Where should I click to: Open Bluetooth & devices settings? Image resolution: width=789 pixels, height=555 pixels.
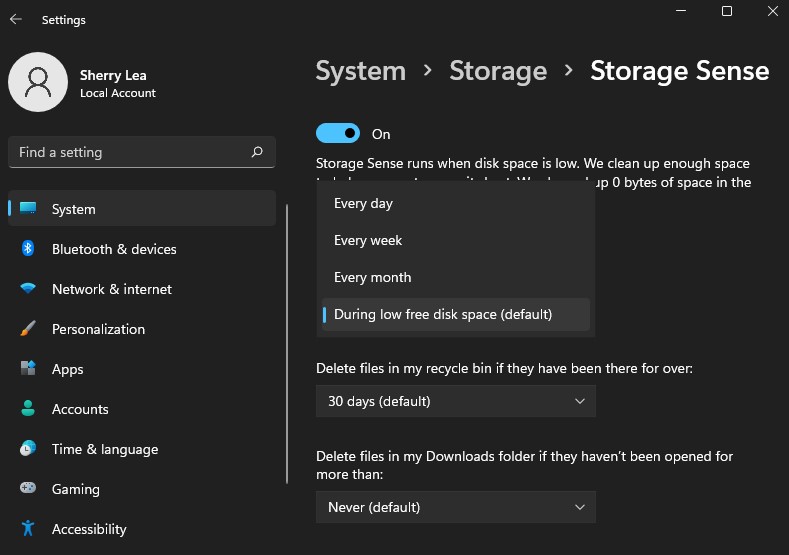click(142, 249)
